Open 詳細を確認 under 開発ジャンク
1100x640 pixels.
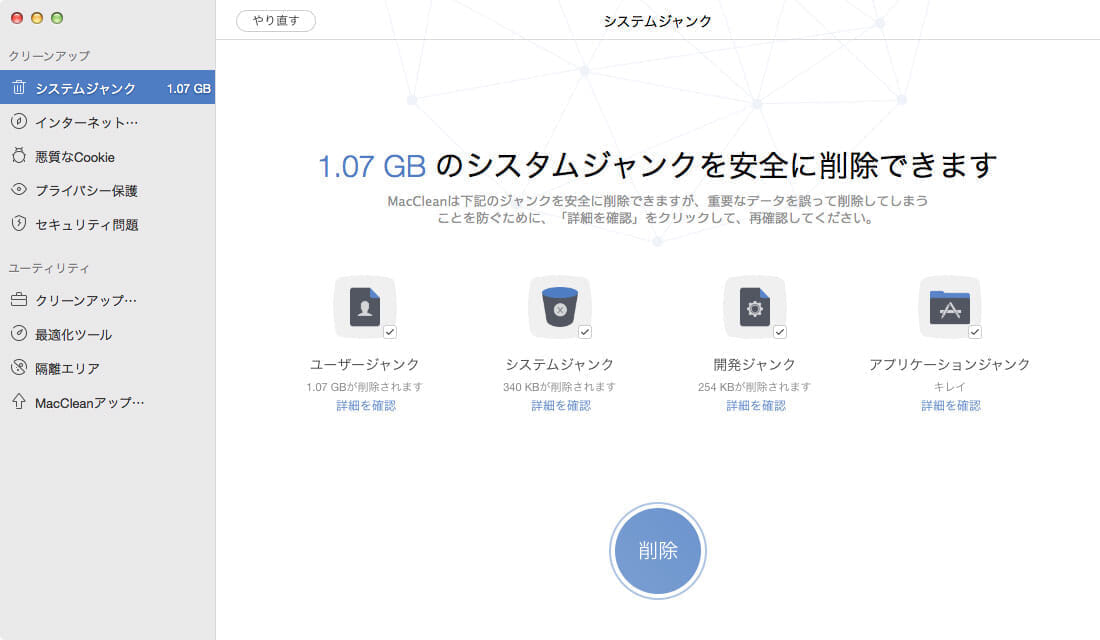coord(756,405)
